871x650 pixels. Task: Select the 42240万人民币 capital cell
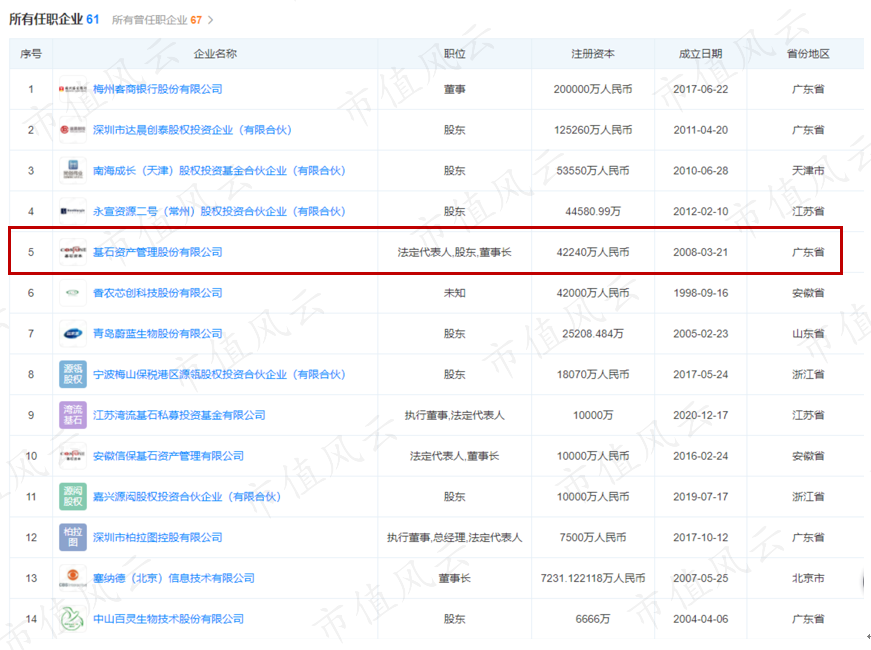click(593, 252)
